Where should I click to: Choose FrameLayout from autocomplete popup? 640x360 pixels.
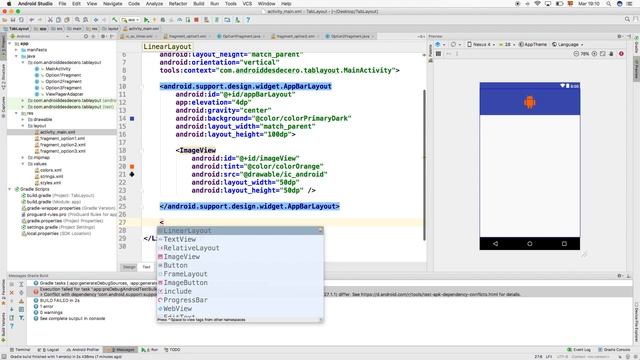[240, 274]
